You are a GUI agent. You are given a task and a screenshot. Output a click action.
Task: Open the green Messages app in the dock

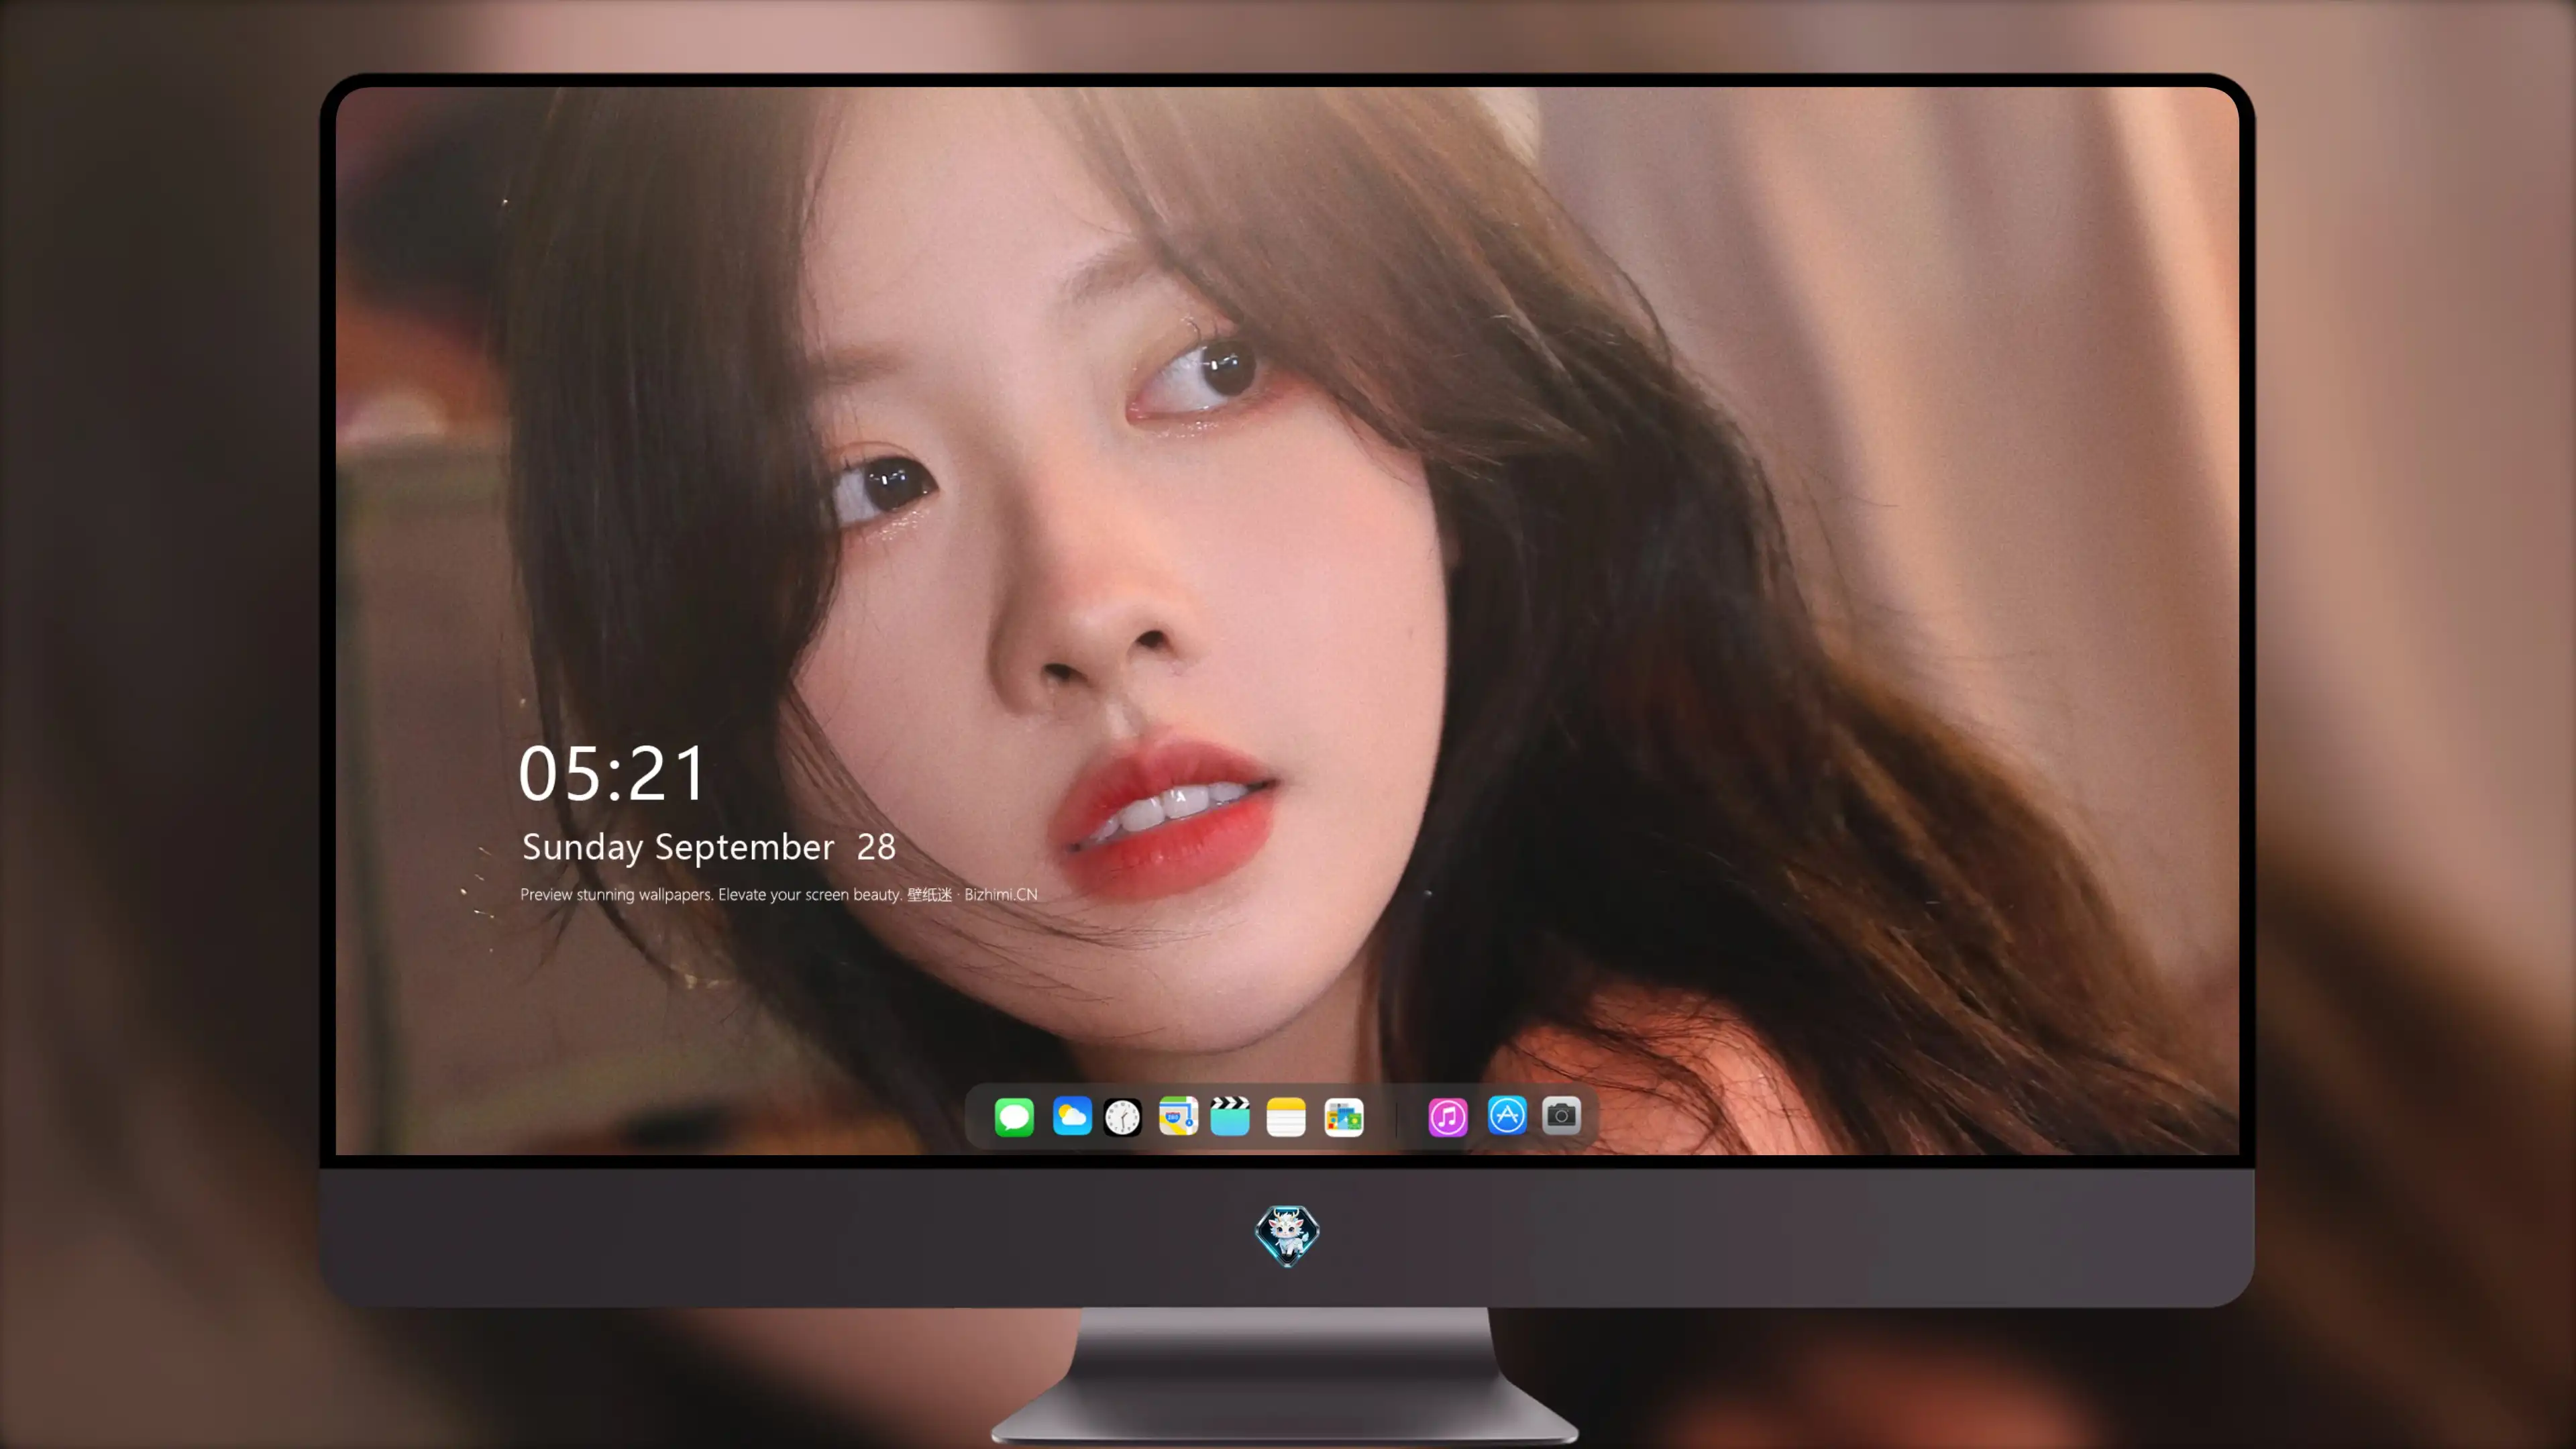point(1014,1116)
